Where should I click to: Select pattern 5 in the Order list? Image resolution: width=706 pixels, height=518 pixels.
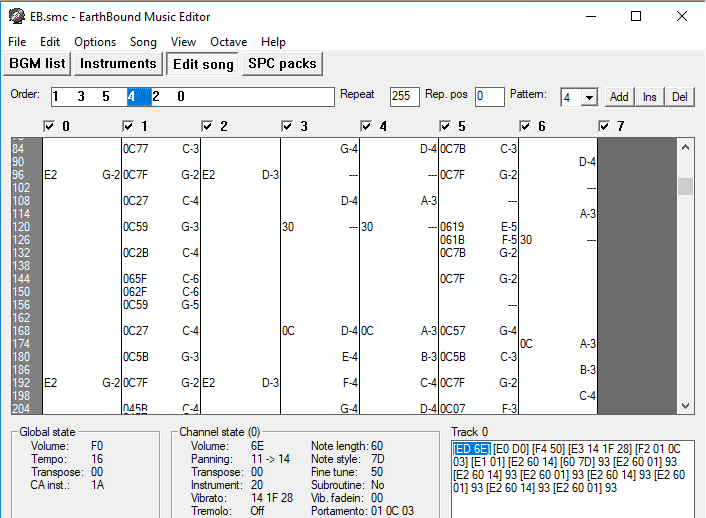click(x=106, y=96)
